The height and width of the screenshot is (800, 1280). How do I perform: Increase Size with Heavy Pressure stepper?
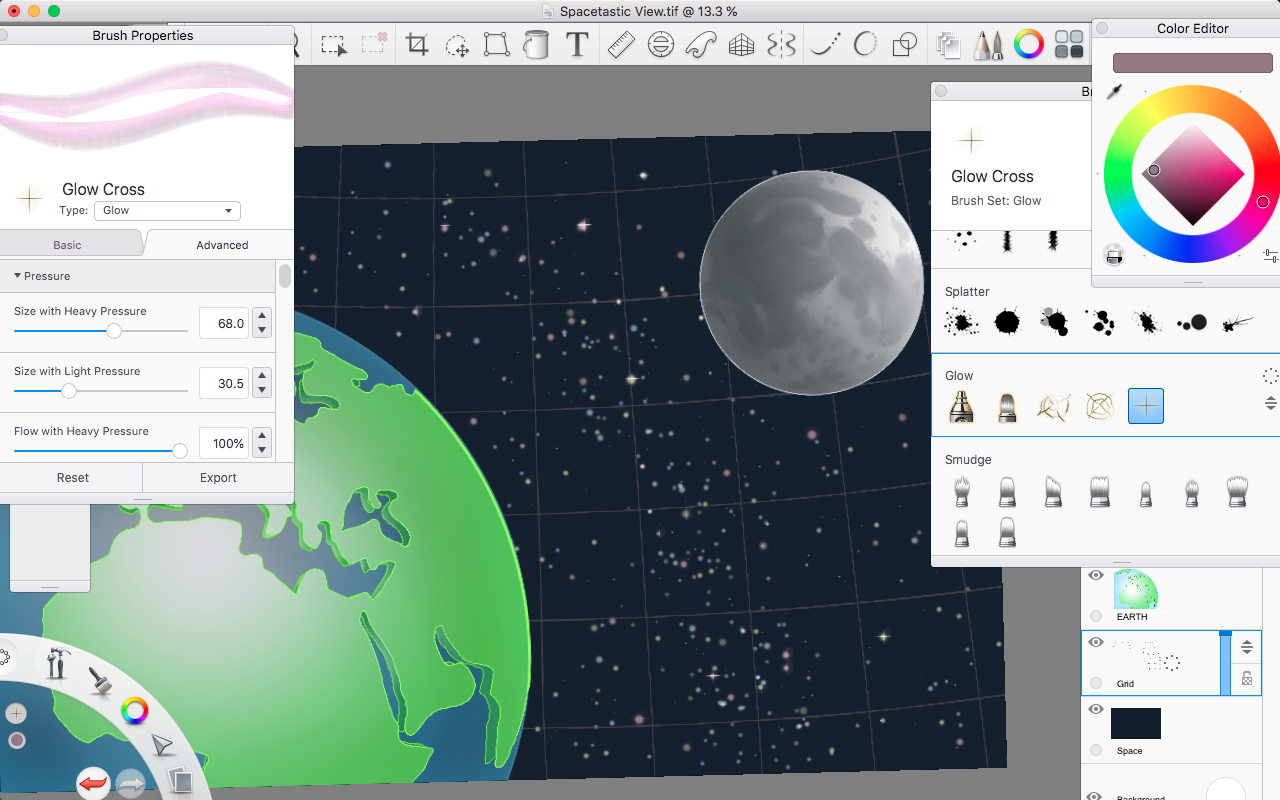pyautogui.click(x=262, y=316)
